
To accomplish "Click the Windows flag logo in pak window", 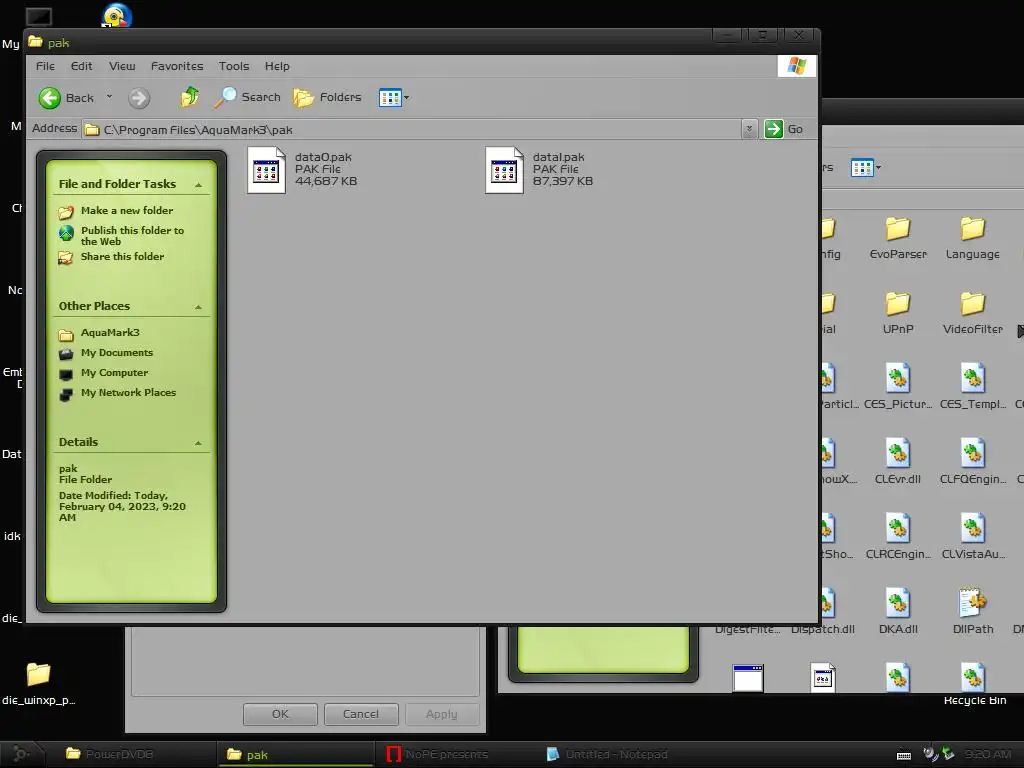I will tap(797, 66).
